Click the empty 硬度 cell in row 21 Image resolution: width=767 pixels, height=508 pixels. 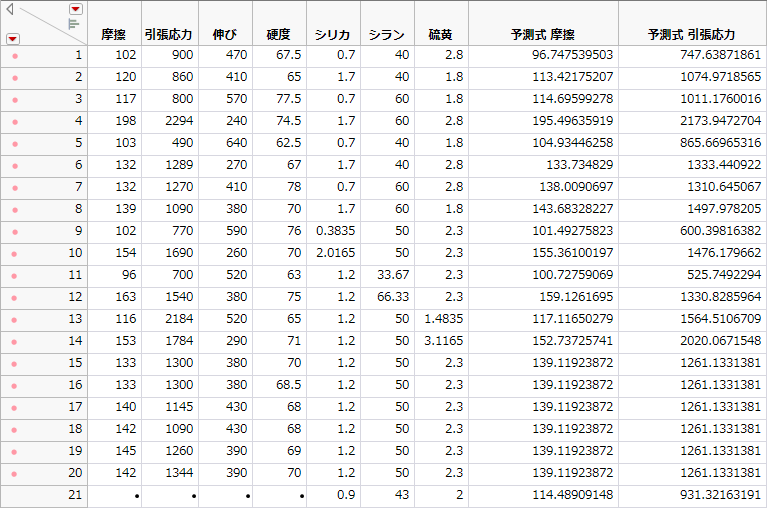tap(280, 496)
